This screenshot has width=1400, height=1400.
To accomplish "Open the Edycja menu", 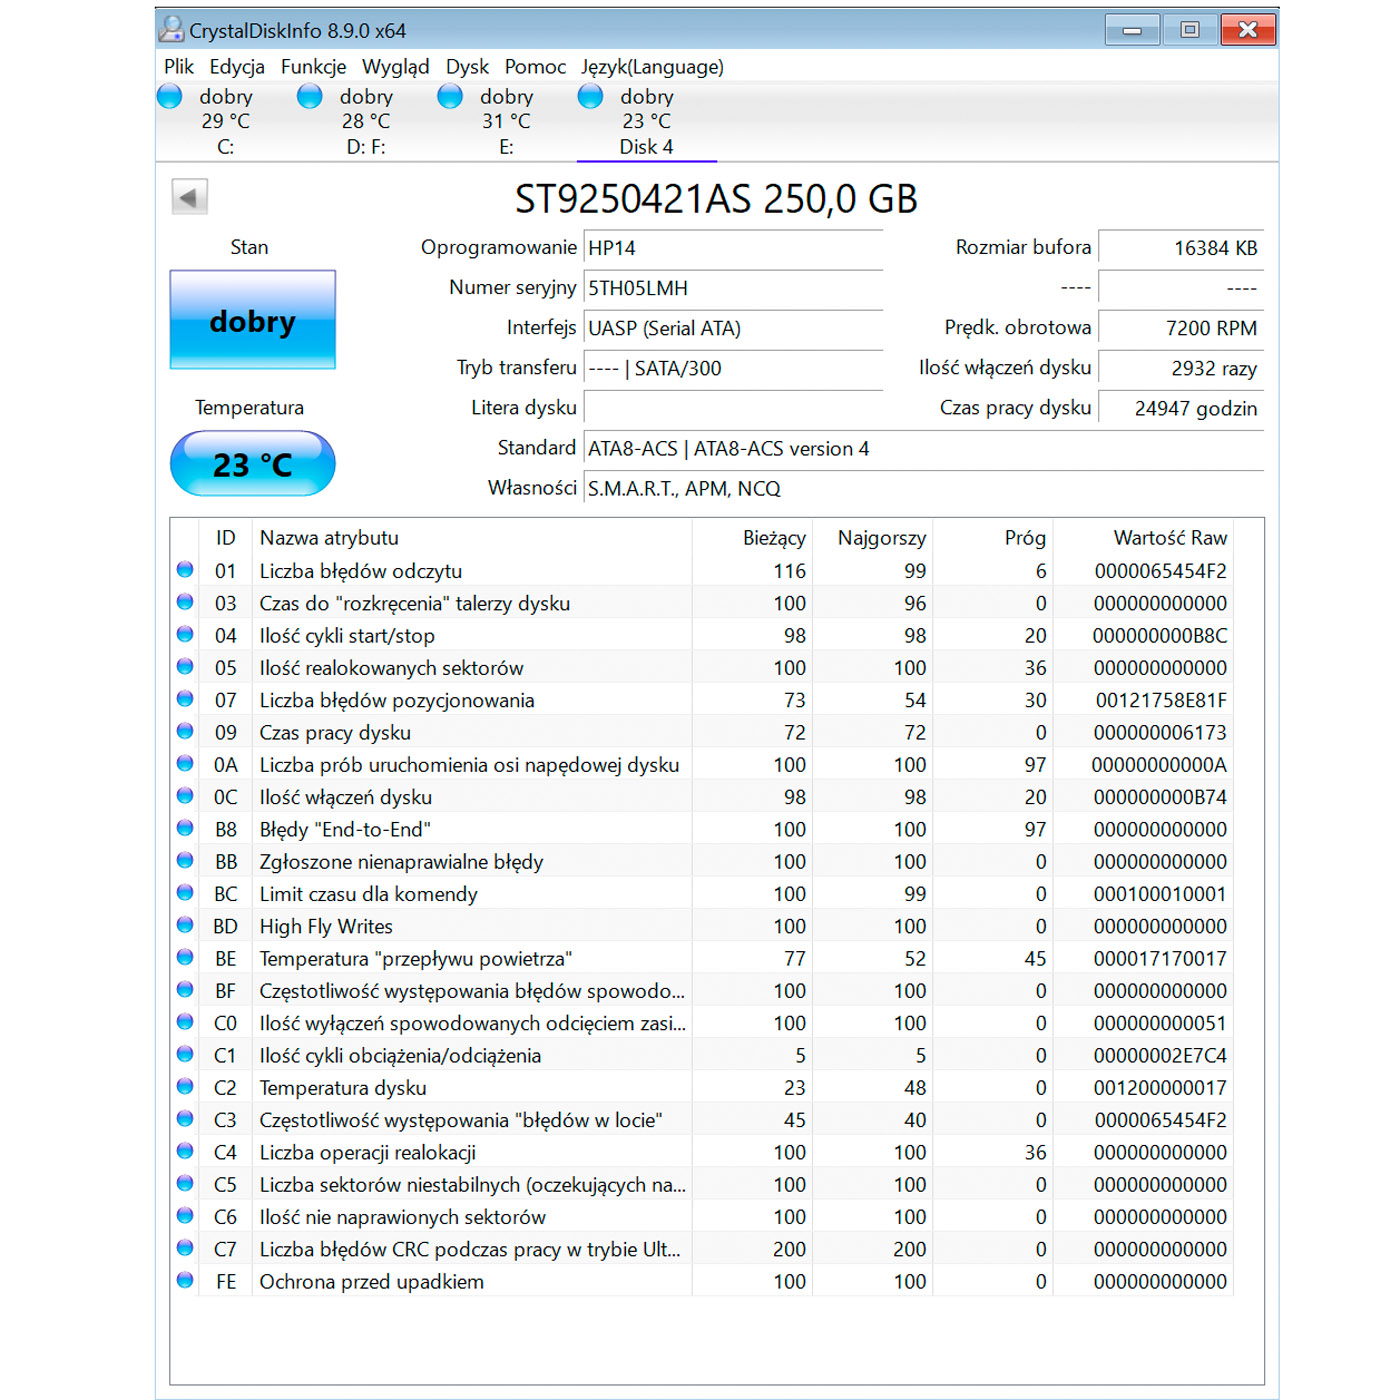I will (x=237, y=66).
